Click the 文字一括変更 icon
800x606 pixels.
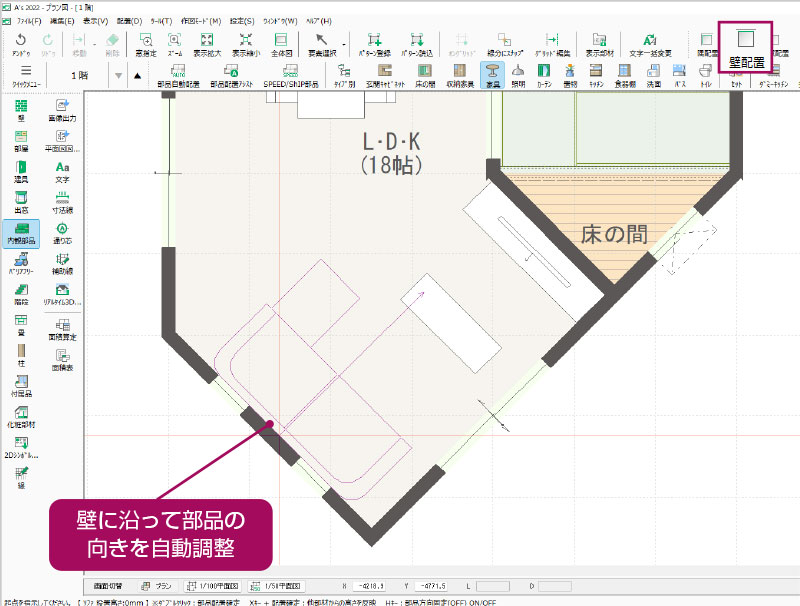[x=650, y=44]
